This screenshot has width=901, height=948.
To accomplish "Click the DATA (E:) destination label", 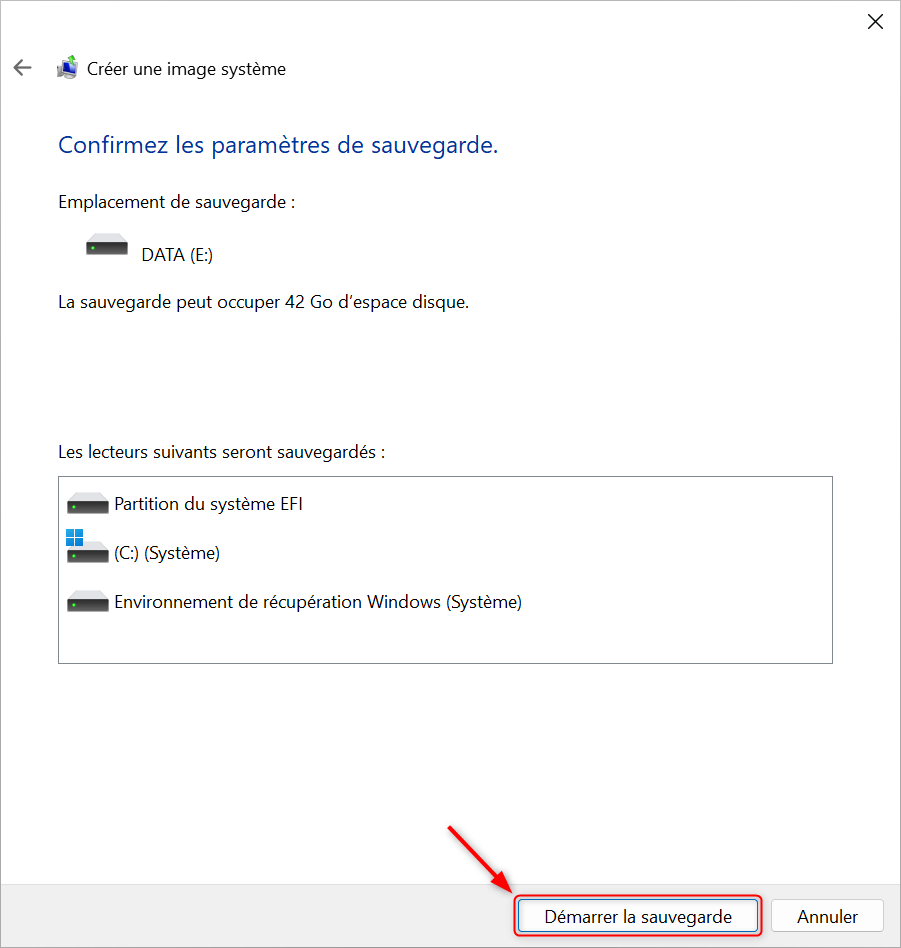I will coord(177,255).
